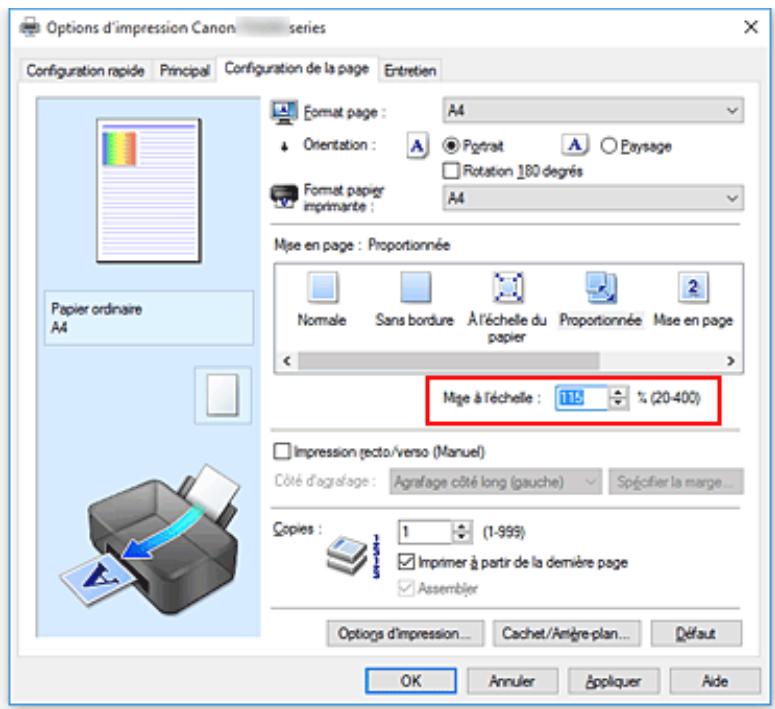The image size is (775, 709).
Task: Open Options d'impression... button
Action: coord(405,633)
